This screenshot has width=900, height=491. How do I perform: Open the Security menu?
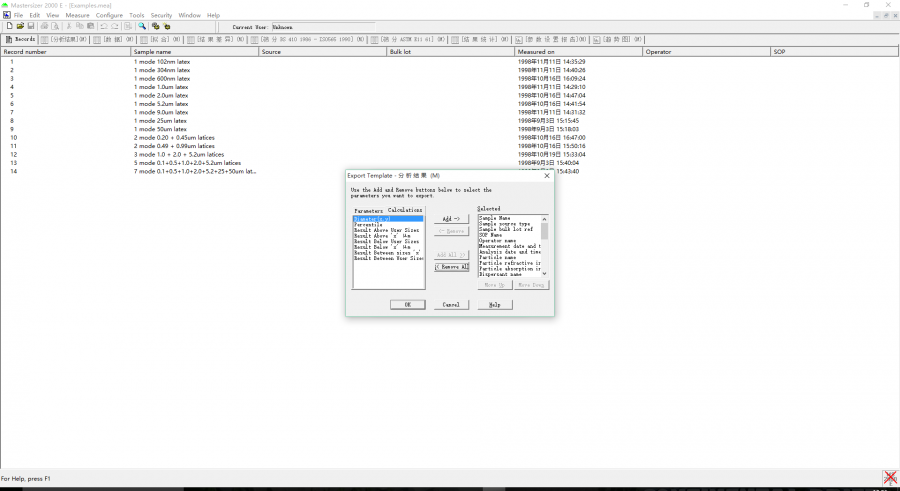(x=161, y=16)
